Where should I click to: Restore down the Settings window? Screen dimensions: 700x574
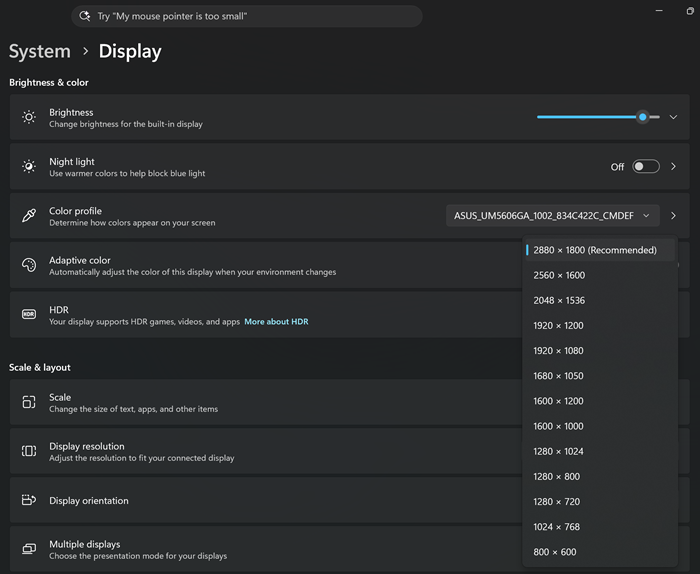click(x=690, y=11)
